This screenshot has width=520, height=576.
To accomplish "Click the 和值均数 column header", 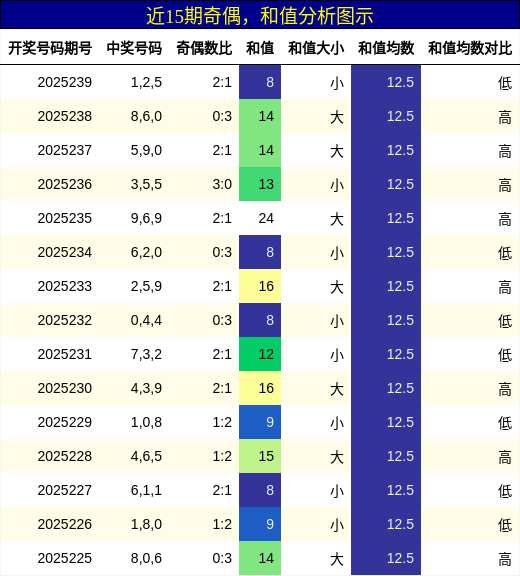I will coord(386,48).
